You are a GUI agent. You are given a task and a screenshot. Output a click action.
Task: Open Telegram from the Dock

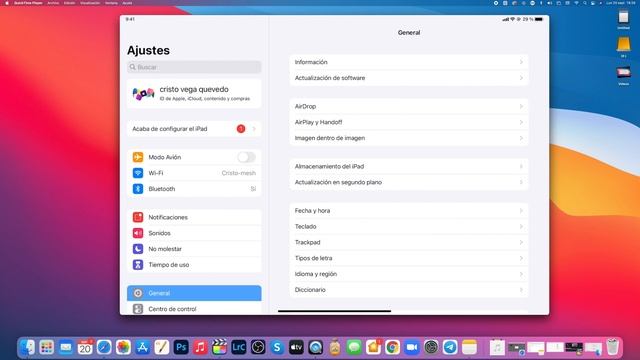click(450, 347)
